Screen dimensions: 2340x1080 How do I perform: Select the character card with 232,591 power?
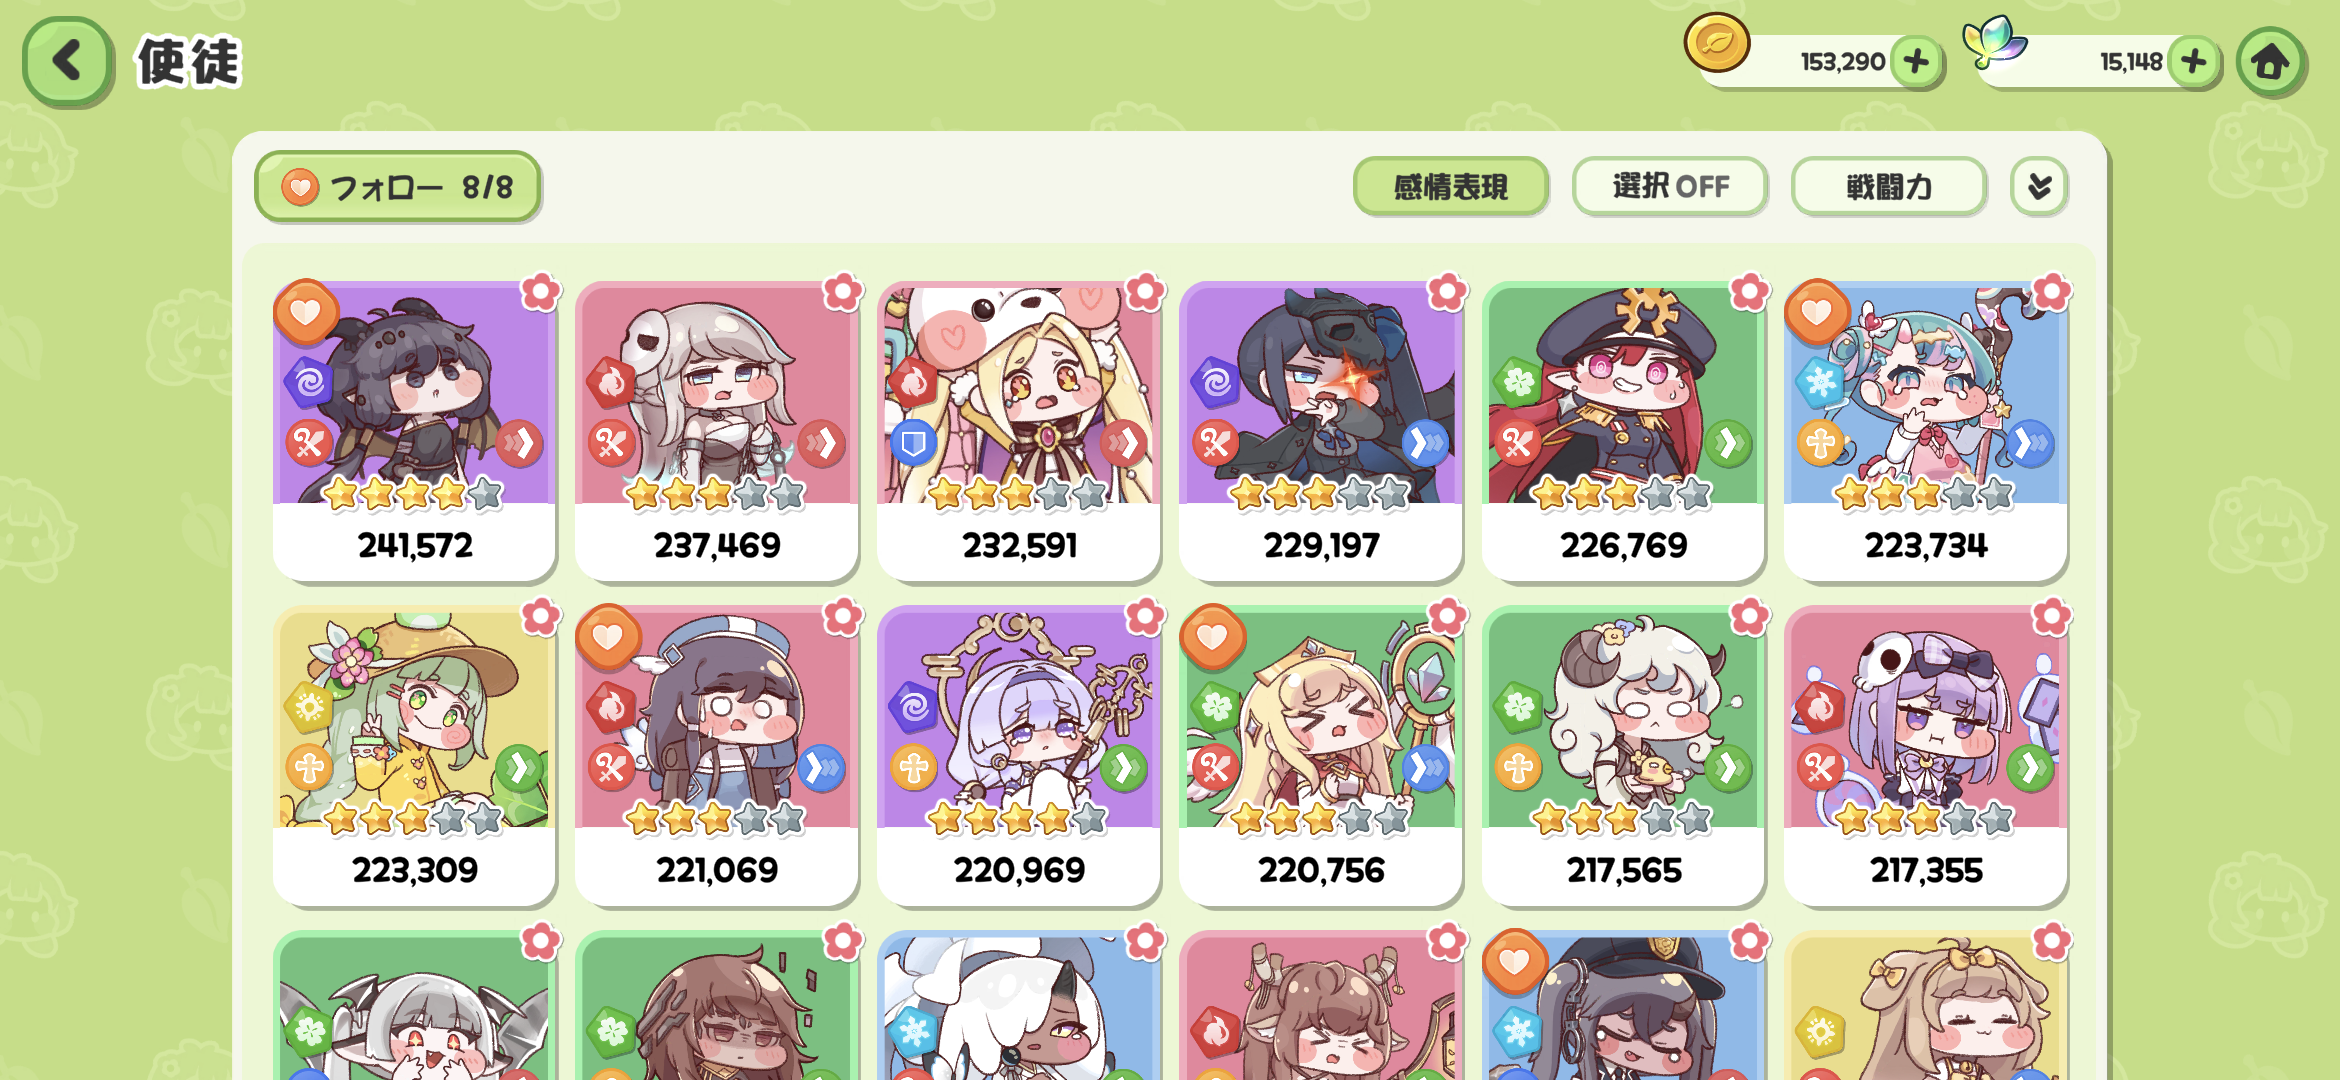1019,431
